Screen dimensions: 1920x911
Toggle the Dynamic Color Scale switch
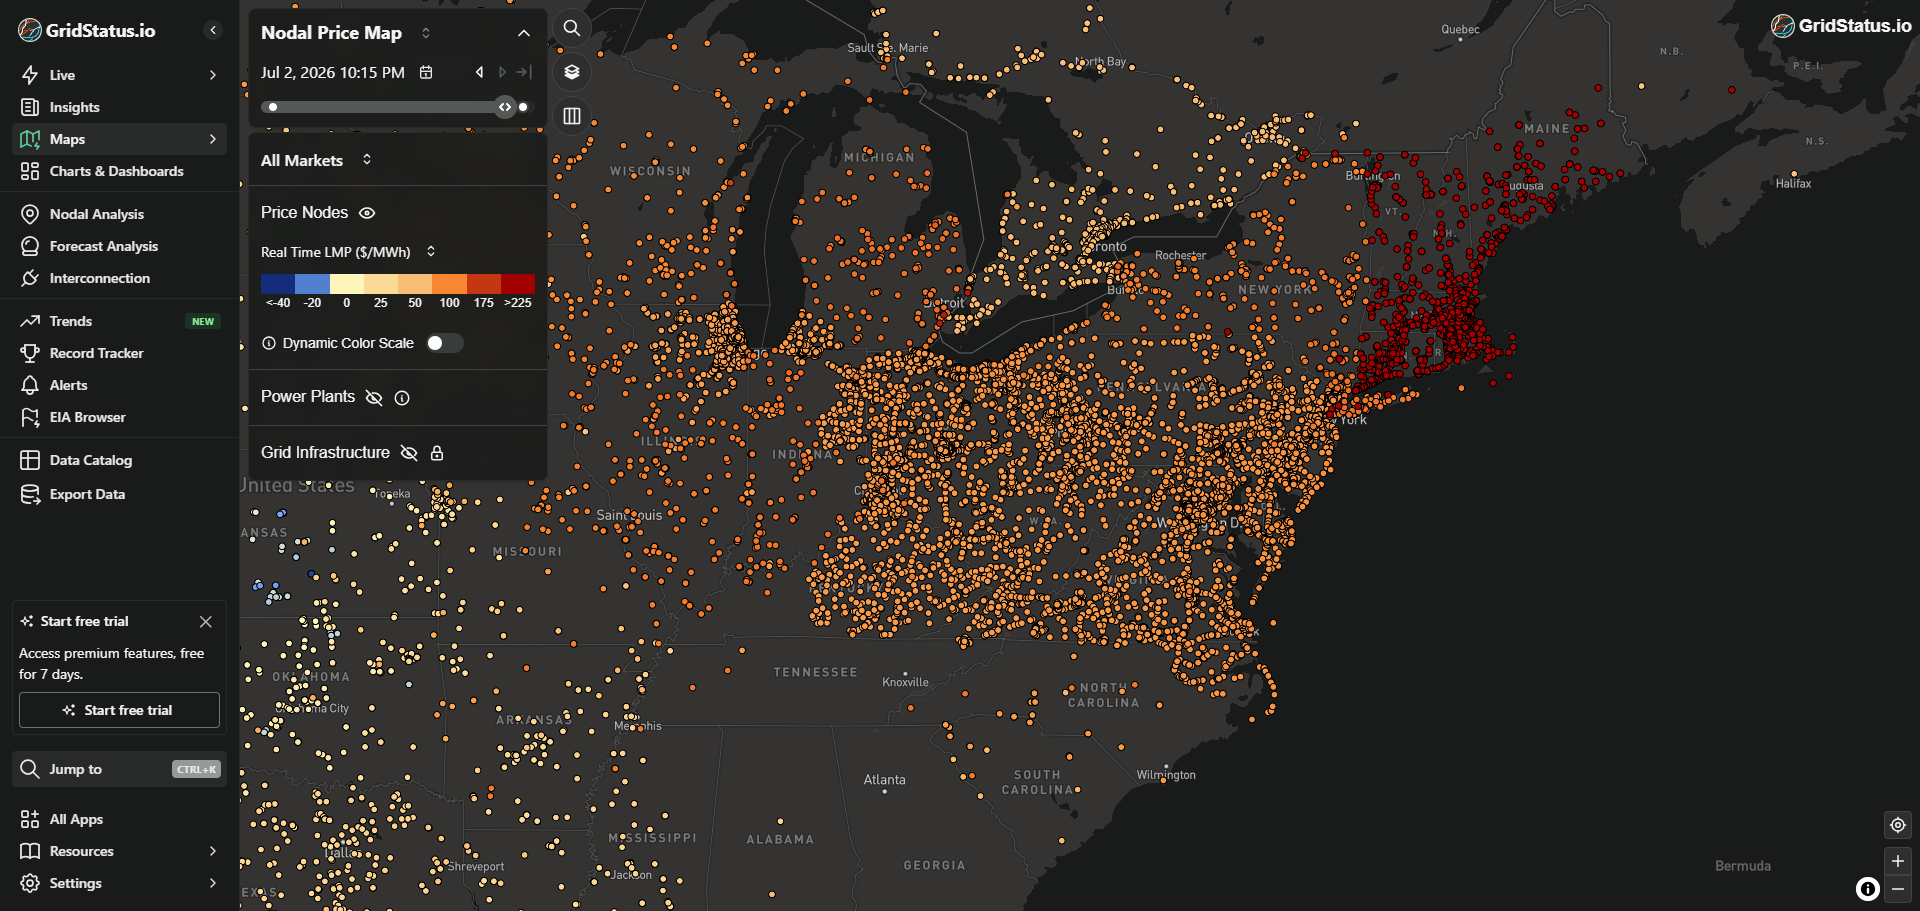click(x=445, y=343)
